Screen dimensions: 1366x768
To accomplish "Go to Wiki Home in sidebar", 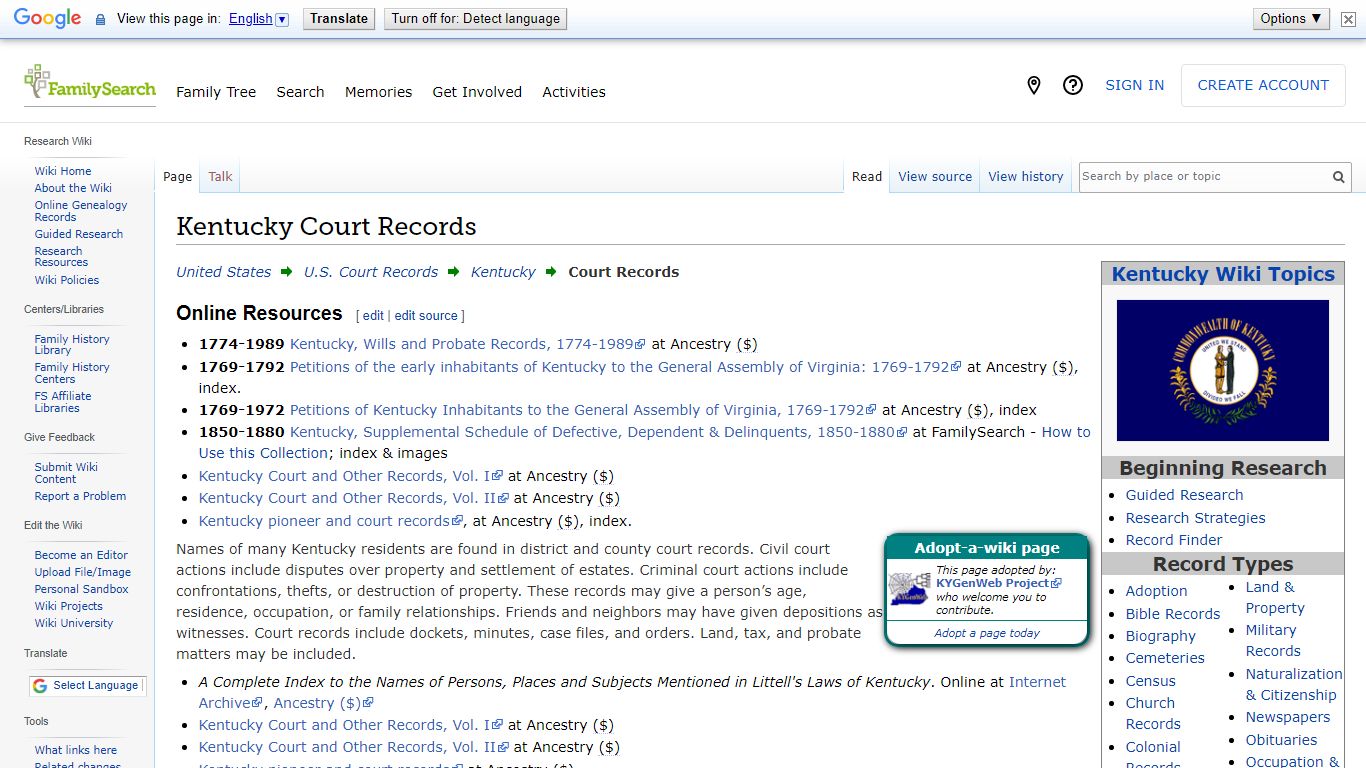I will (x=63, y=171).
